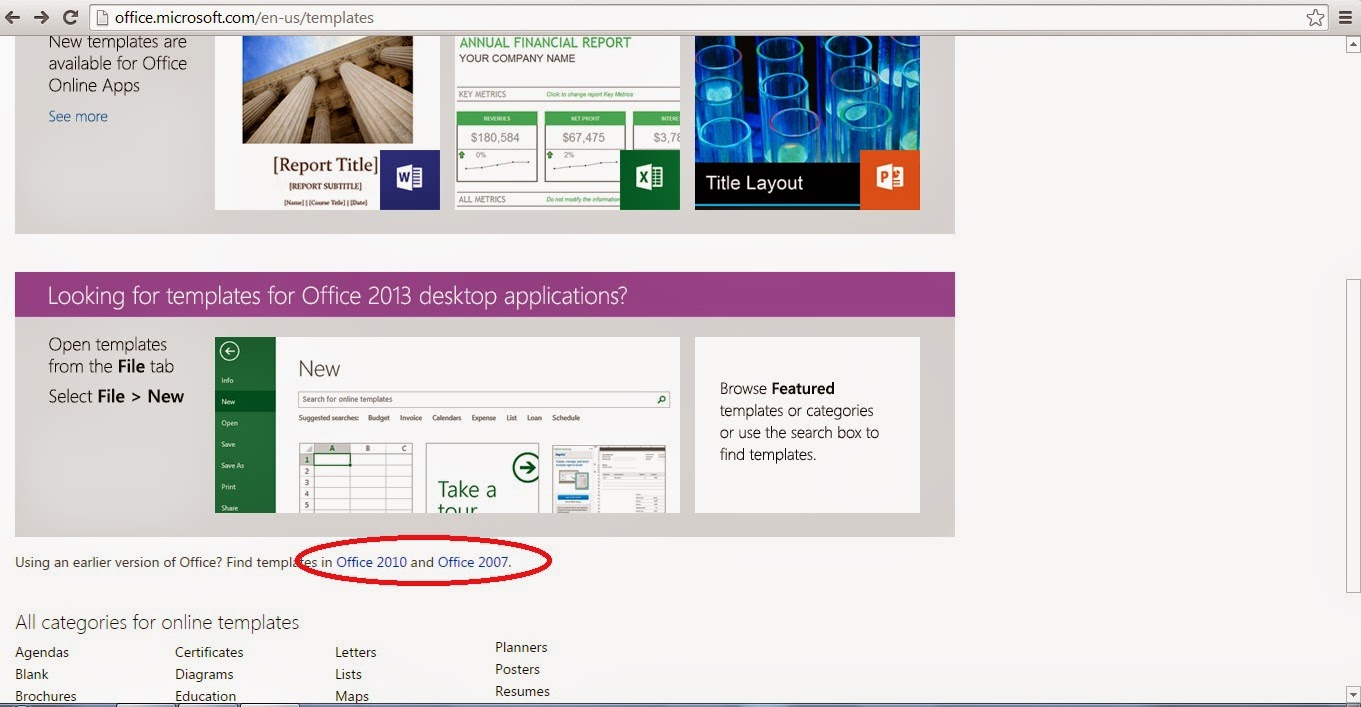1361x707 pixels.
Task: Open the Certificates category
Action: tap(209, 652)
